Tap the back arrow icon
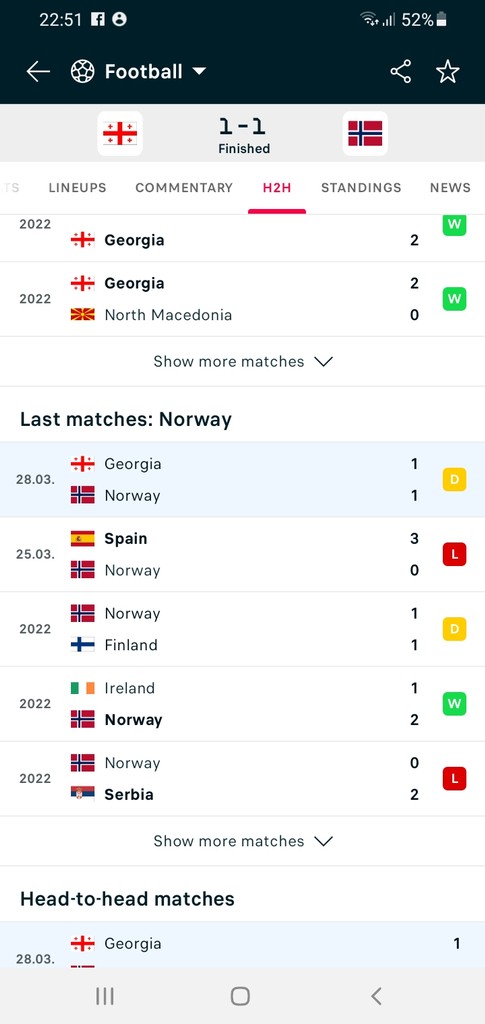Screen dimensions: 485x1024 [x=38, y=71]
